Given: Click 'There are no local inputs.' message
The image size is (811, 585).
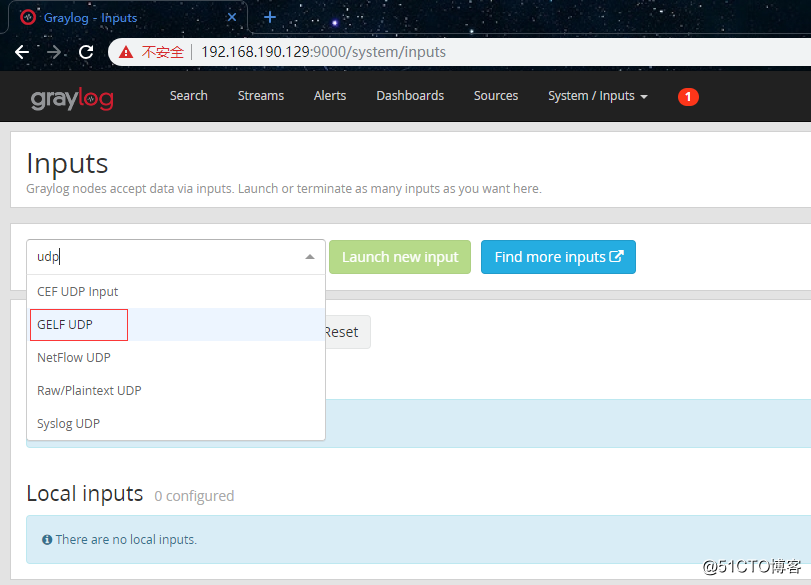Looking at the screenshot, I should (x=126, y=539).
